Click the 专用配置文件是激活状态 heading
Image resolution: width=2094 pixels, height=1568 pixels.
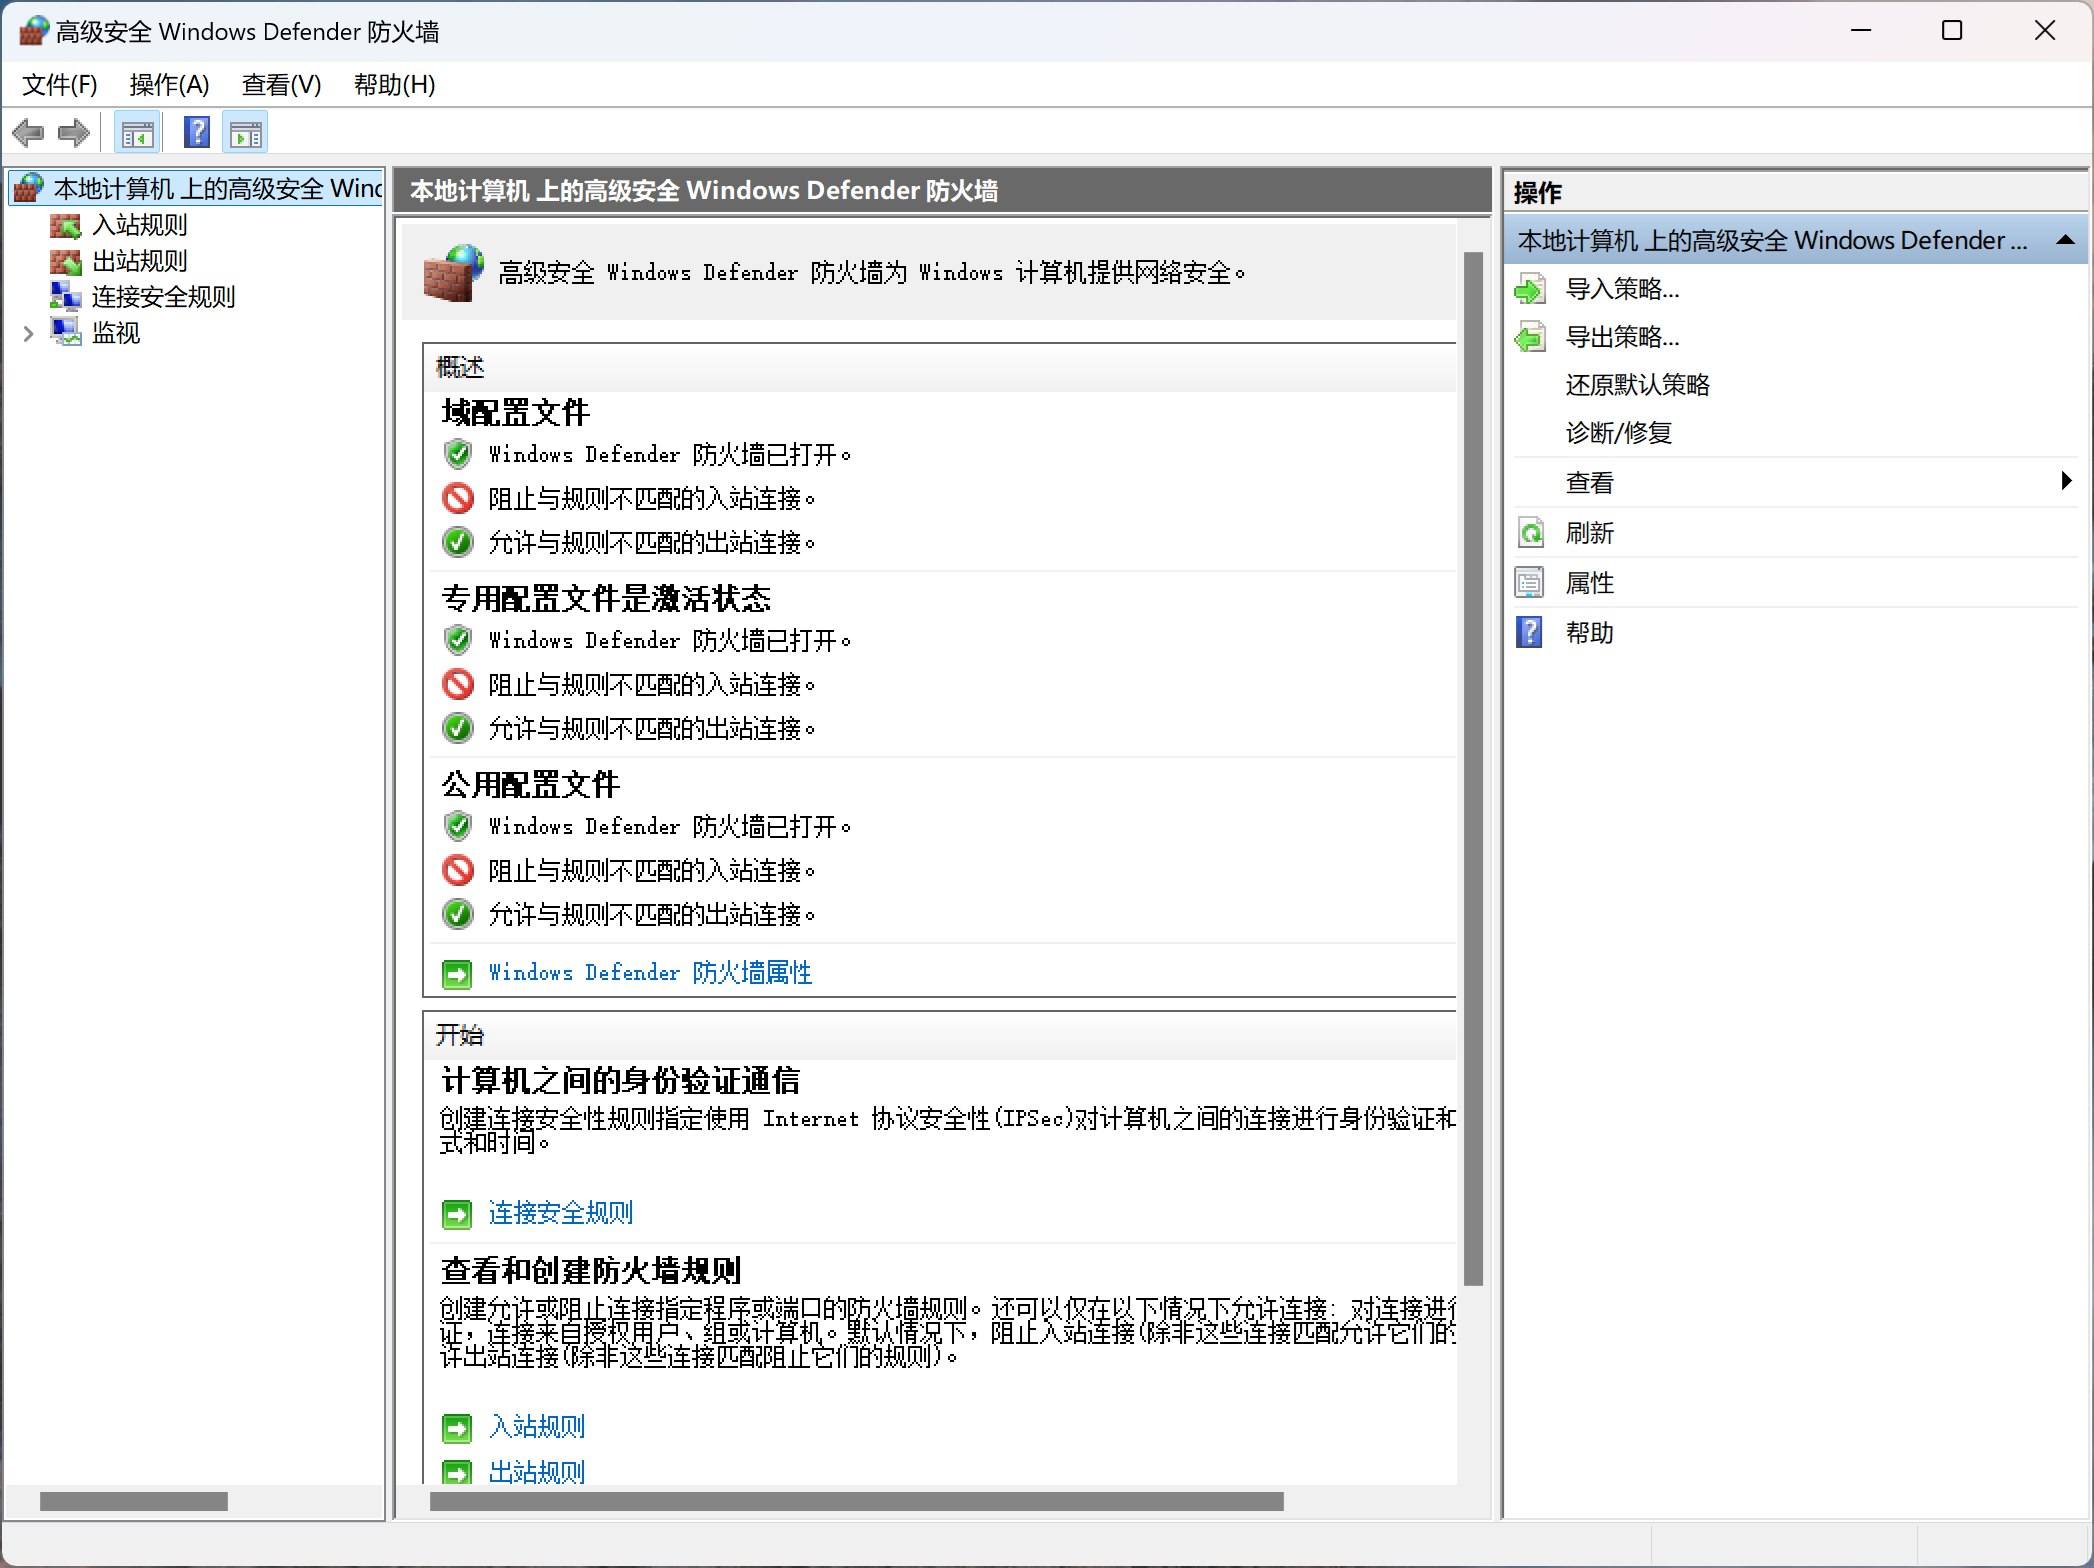(x=606, y=598)
